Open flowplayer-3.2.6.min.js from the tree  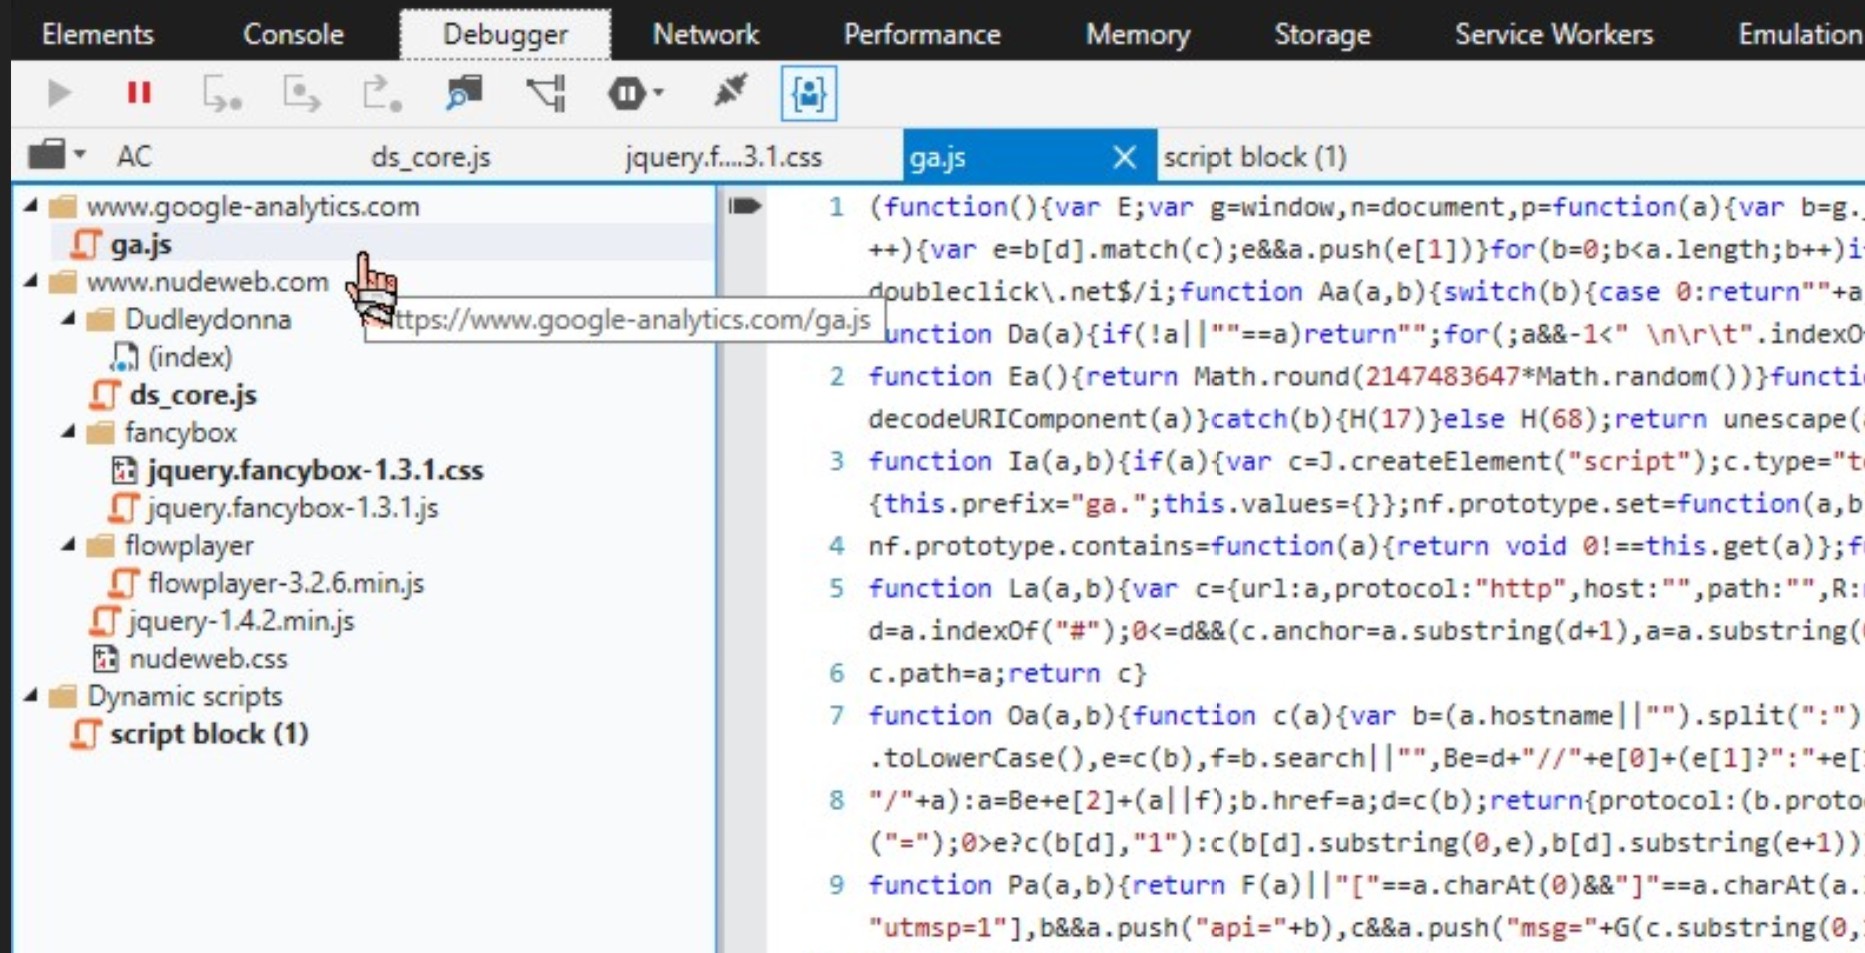285,583
